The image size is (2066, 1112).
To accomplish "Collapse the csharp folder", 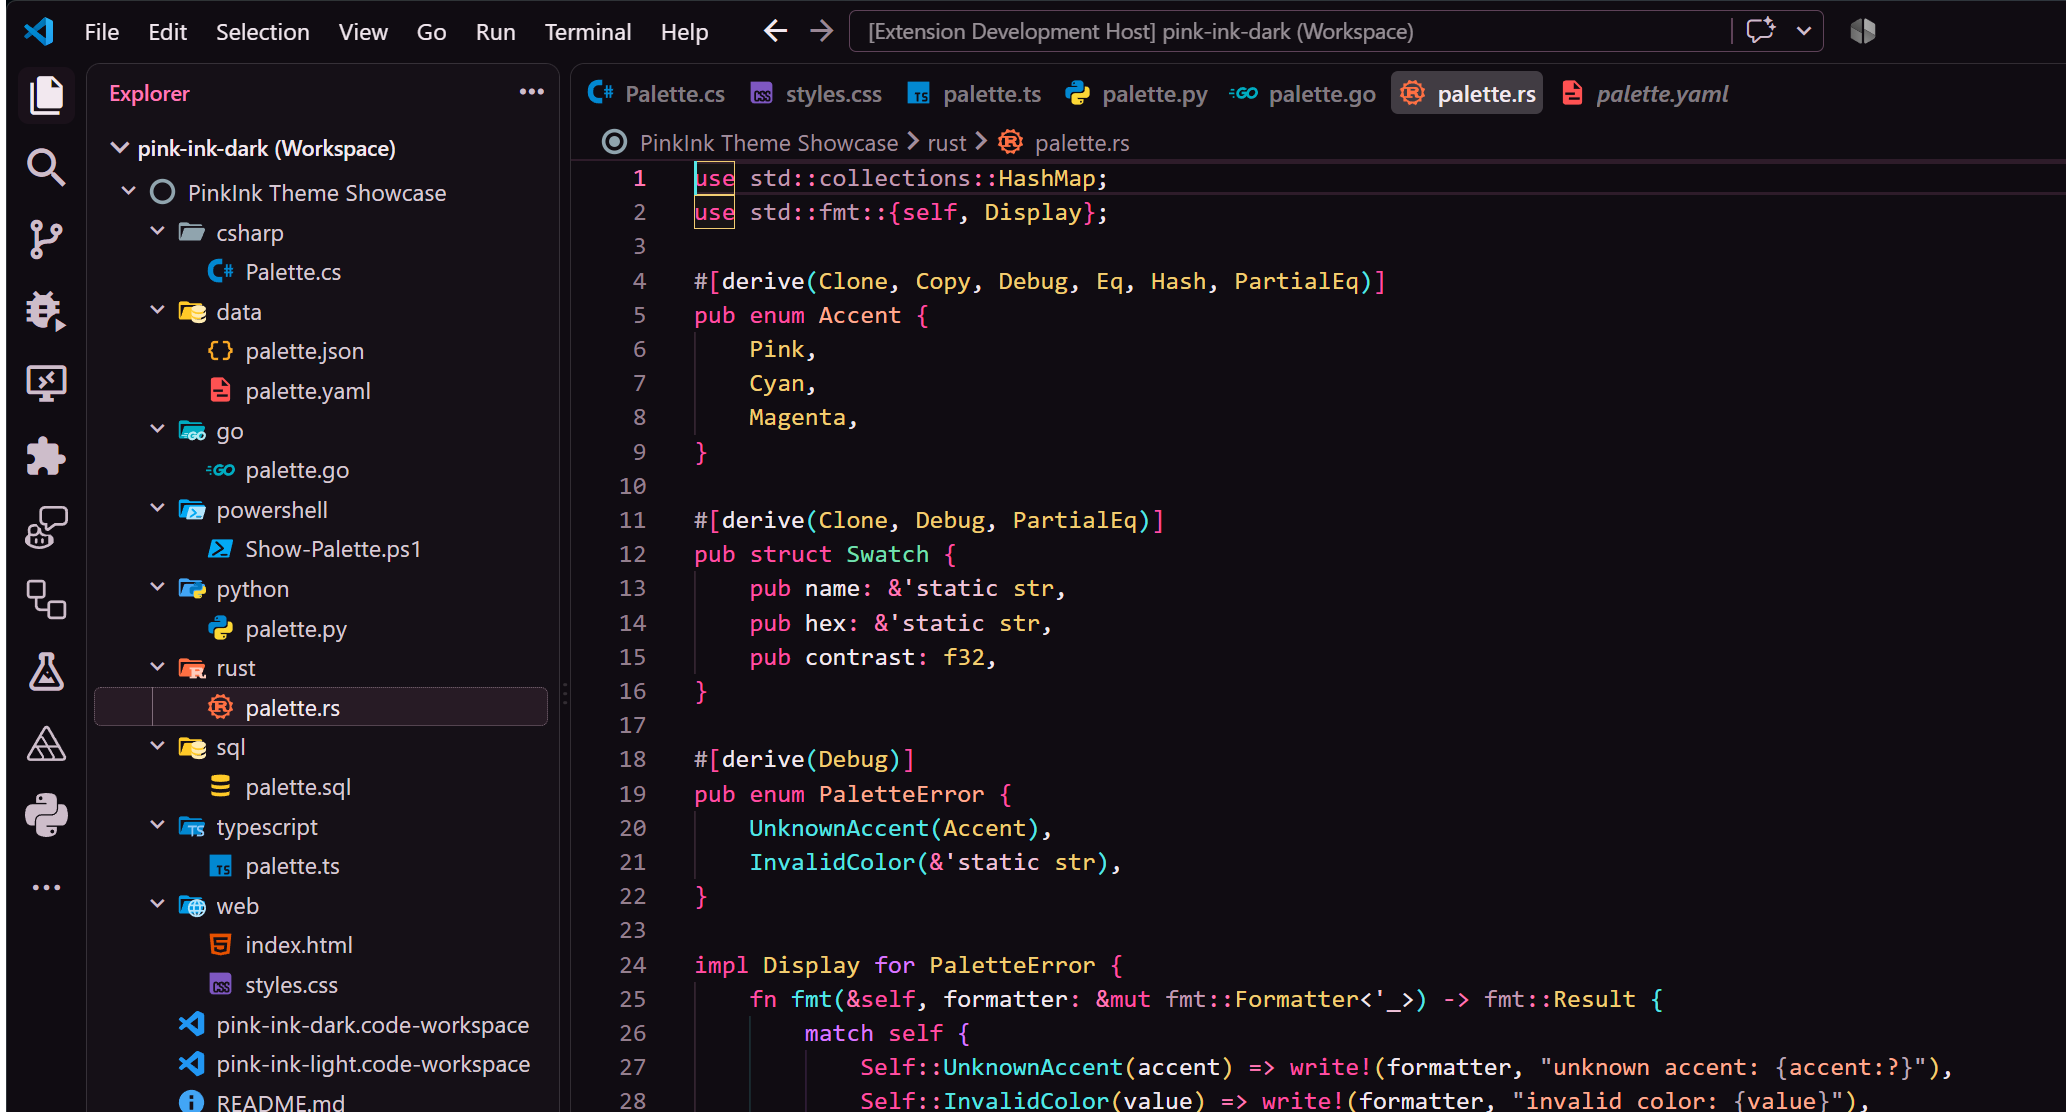I will (x=157, y=231).
